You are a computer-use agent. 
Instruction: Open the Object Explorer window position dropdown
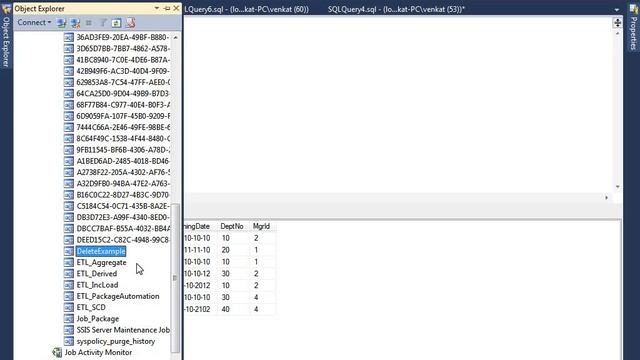(x=157, y=8)
